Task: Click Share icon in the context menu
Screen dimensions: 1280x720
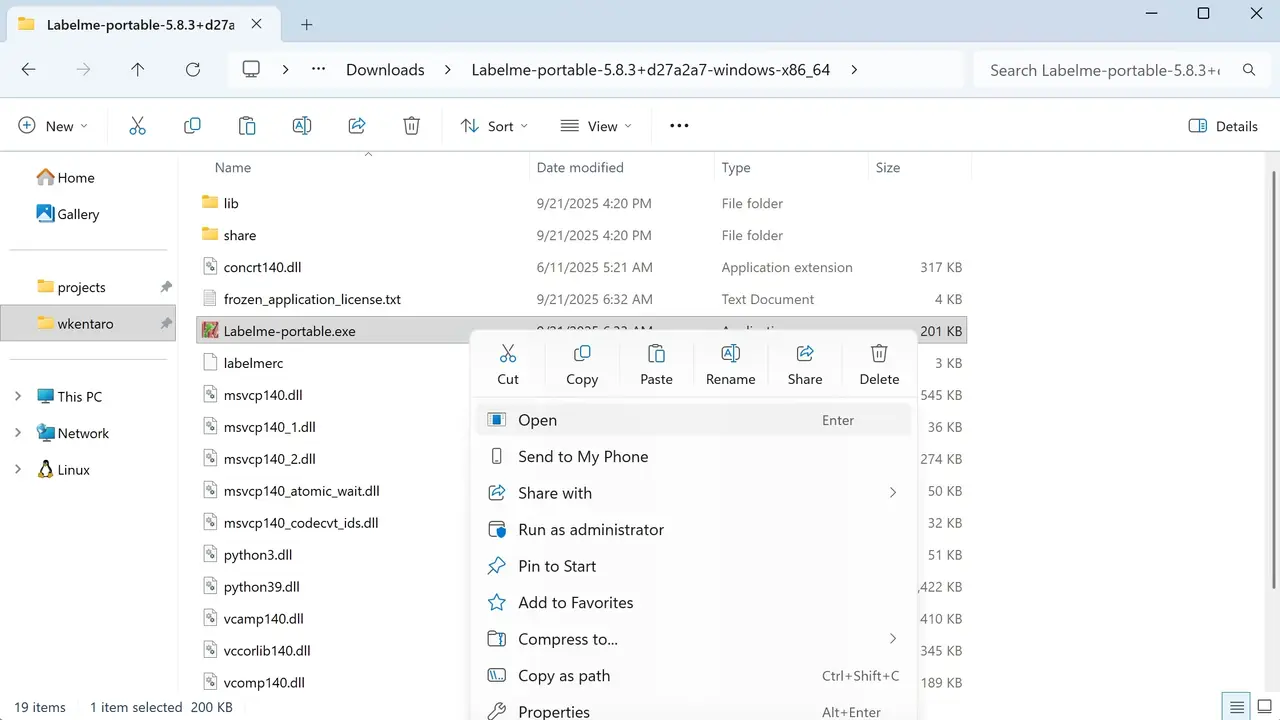Action: click(804, 364)
